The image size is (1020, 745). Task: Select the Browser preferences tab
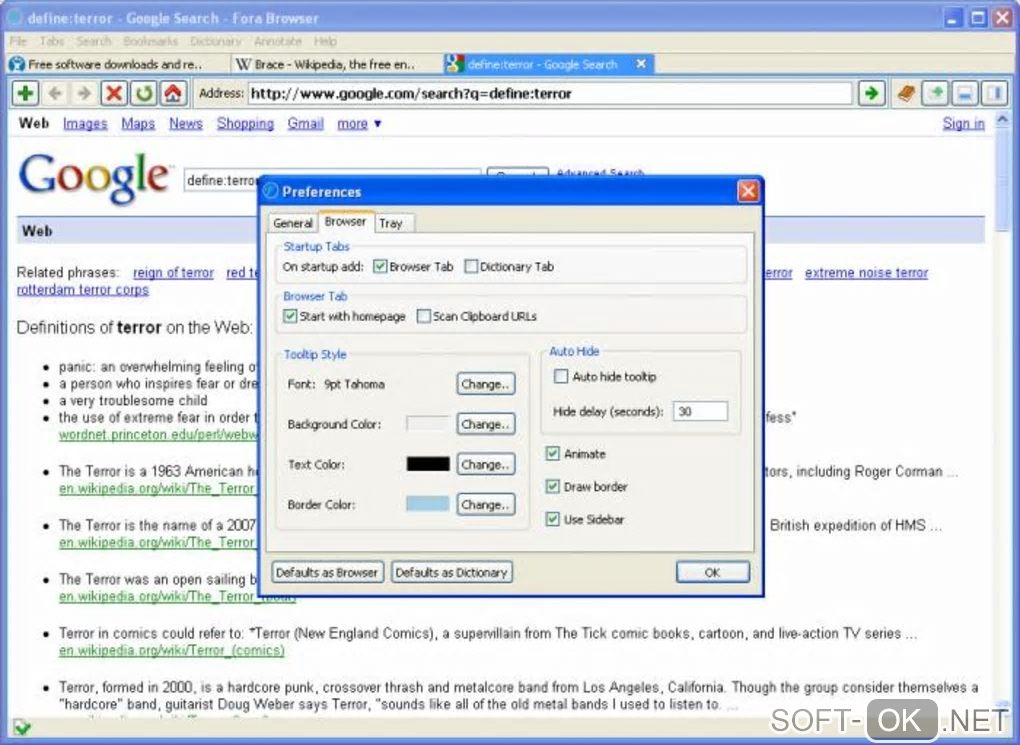point(345,221)
